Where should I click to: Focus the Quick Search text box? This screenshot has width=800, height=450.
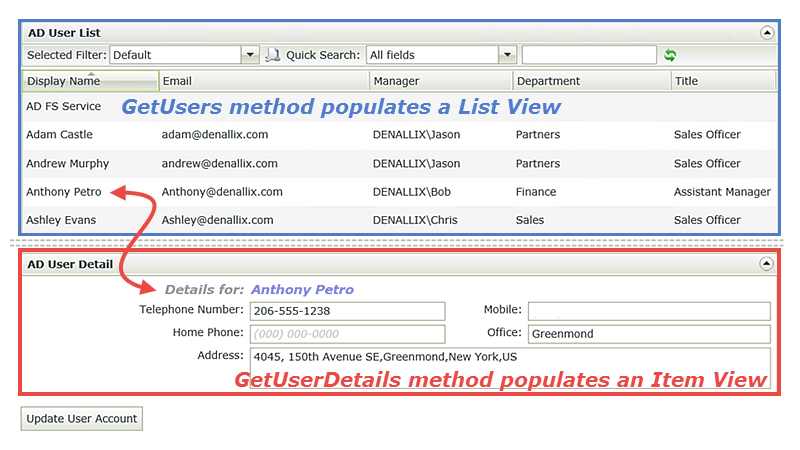click(589, 55)
